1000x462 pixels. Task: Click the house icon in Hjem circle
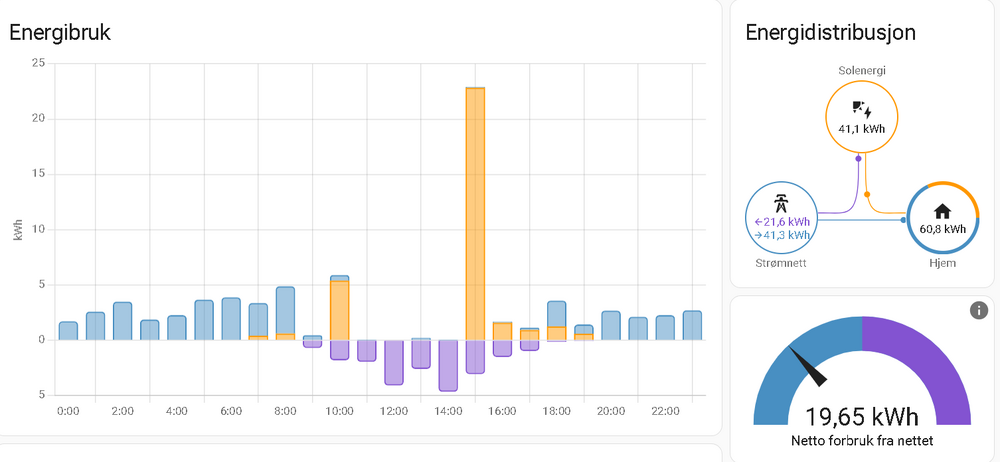coord(941,211)
